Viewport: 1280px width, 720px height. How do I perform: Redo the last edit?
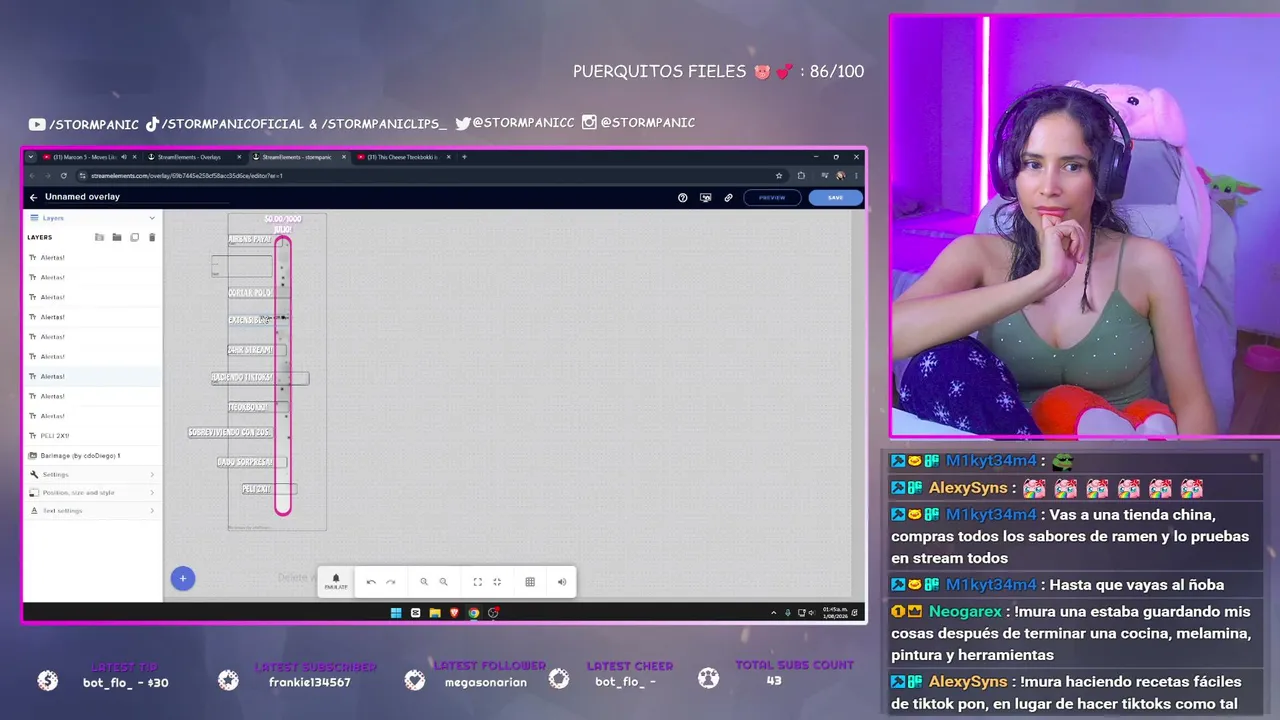(x=391, y=581)
